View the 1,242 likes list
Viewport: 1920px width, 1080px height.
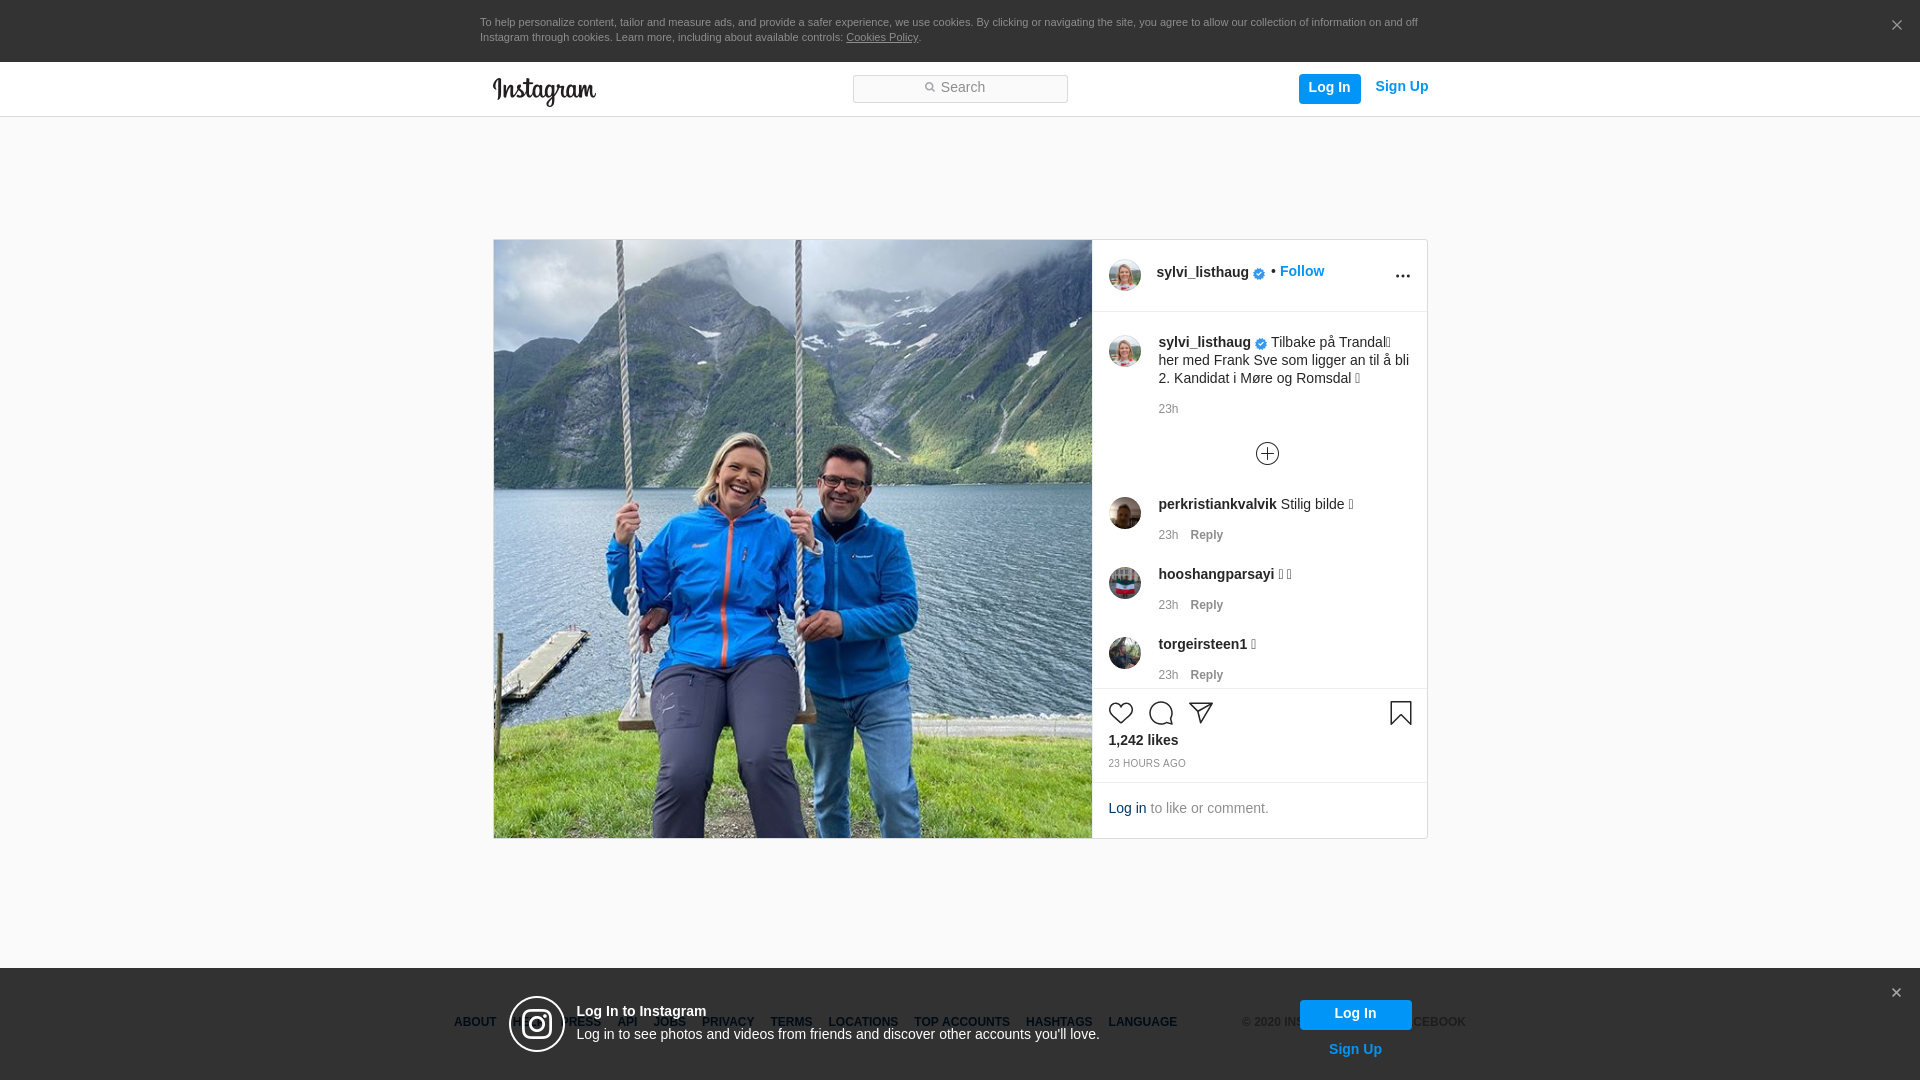point(1143,741)
